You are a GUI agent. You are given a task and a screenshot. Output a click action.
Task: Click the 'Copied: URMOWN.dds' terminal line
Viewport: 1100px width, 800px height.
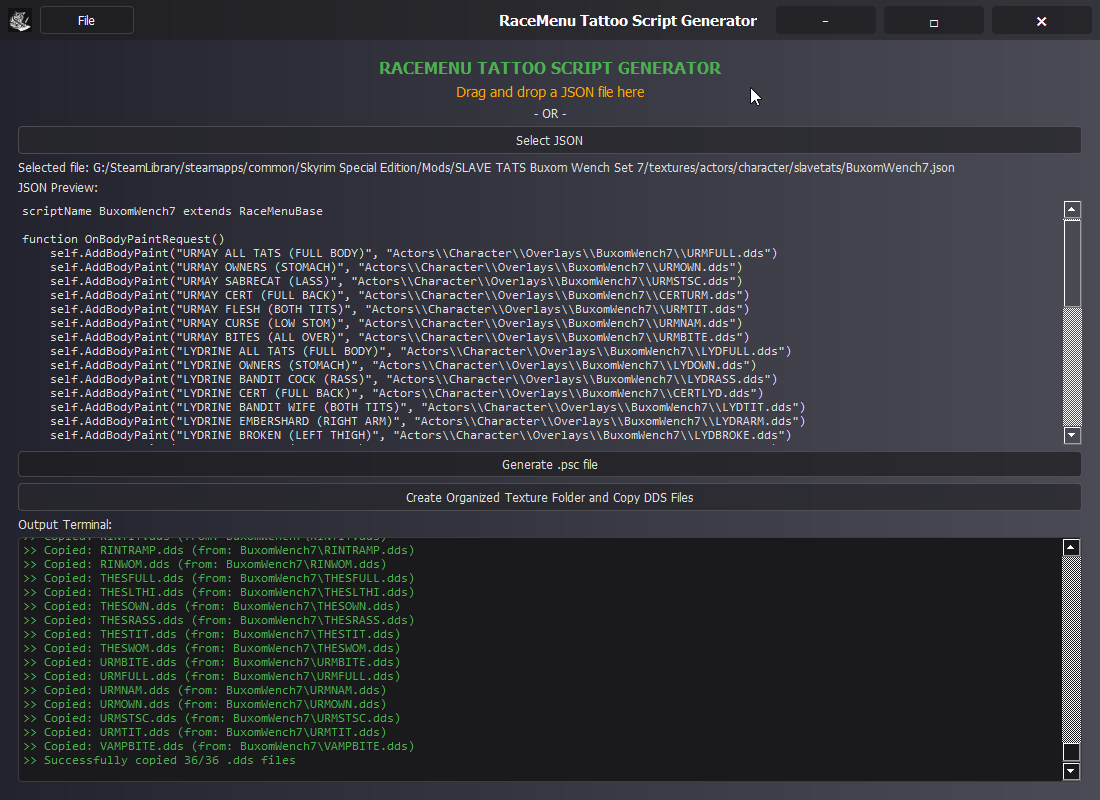pyautogui.click(x=205, y=705)
